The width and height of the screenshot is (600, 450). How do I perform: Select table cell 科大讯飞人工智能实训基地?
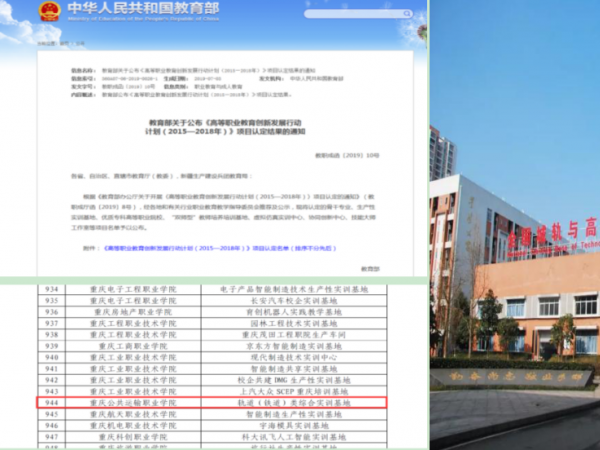point(294,437)
